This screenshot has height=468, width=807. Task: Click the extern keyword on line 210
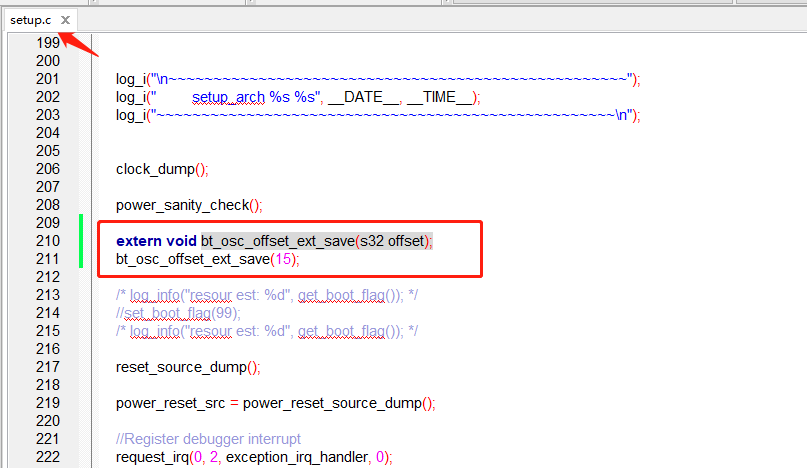coord(138,241)
